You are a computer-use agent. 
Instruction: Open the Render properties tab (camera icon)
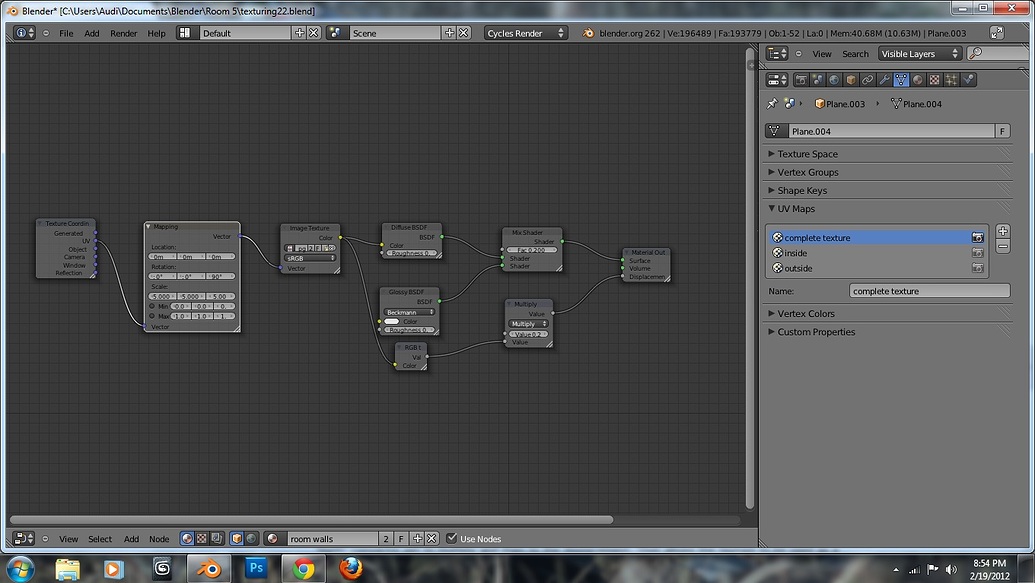(801, 80)
